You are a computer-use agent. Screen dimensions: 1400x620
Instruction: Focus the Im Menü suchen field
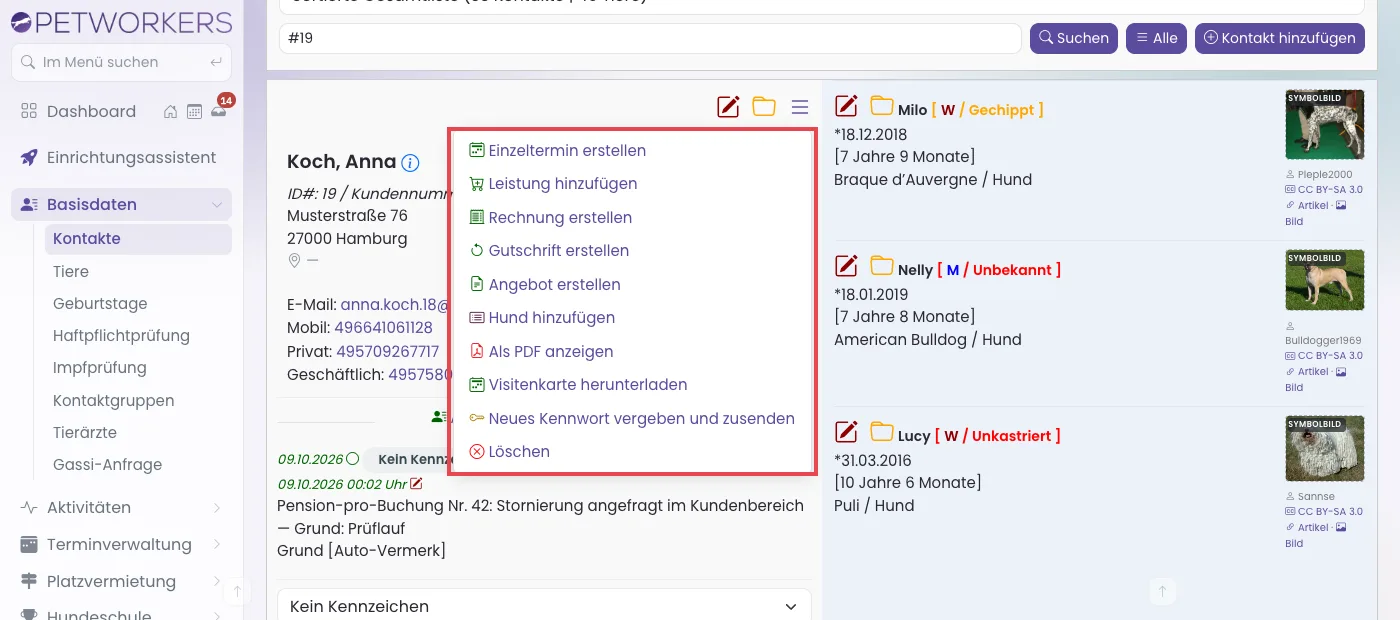pyautogui.click(x=121, y=62)
